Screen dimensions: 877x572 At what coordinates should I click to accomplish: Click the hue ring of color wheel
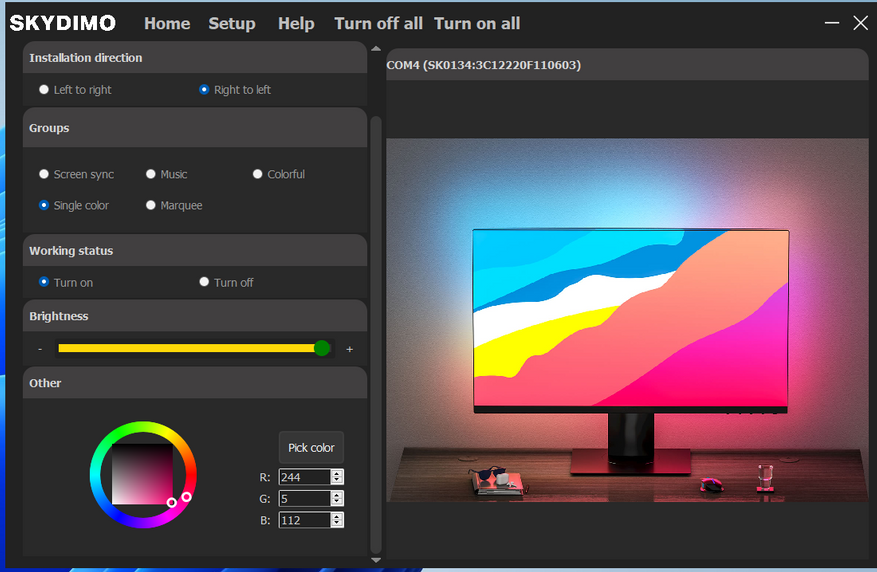[x=143, y=426]
